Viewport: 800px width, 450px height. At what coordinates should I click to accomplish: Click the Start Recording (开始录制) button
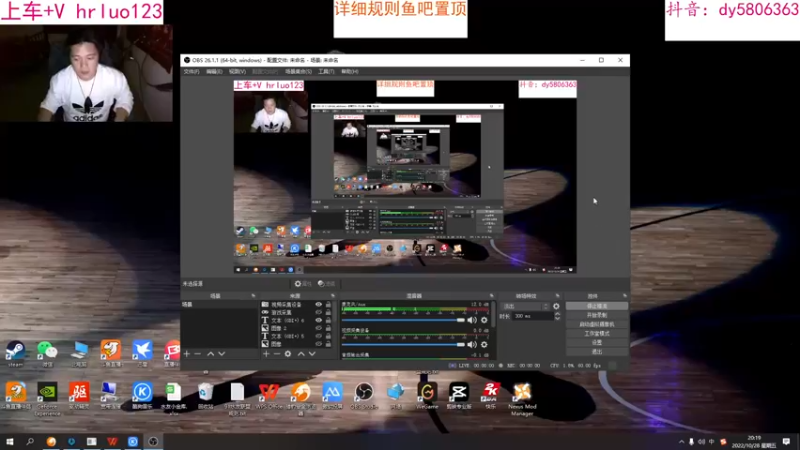click(x=596, y=315)
